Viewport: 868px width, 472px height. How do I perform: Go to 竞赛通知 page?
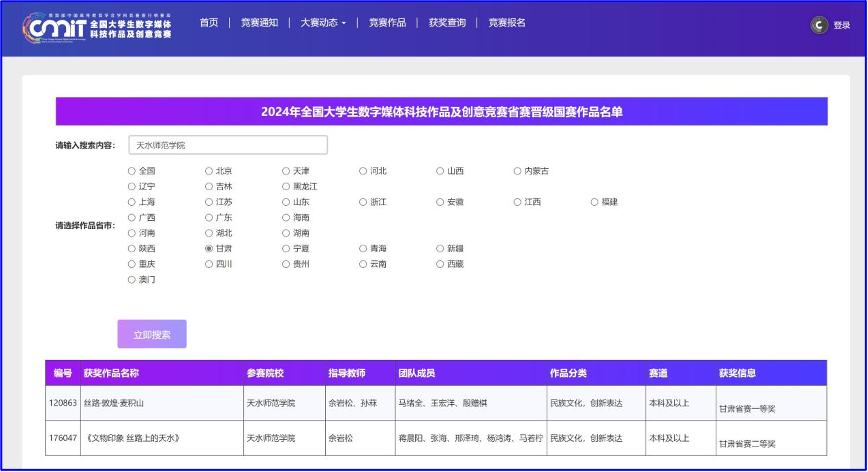point(259,23)
